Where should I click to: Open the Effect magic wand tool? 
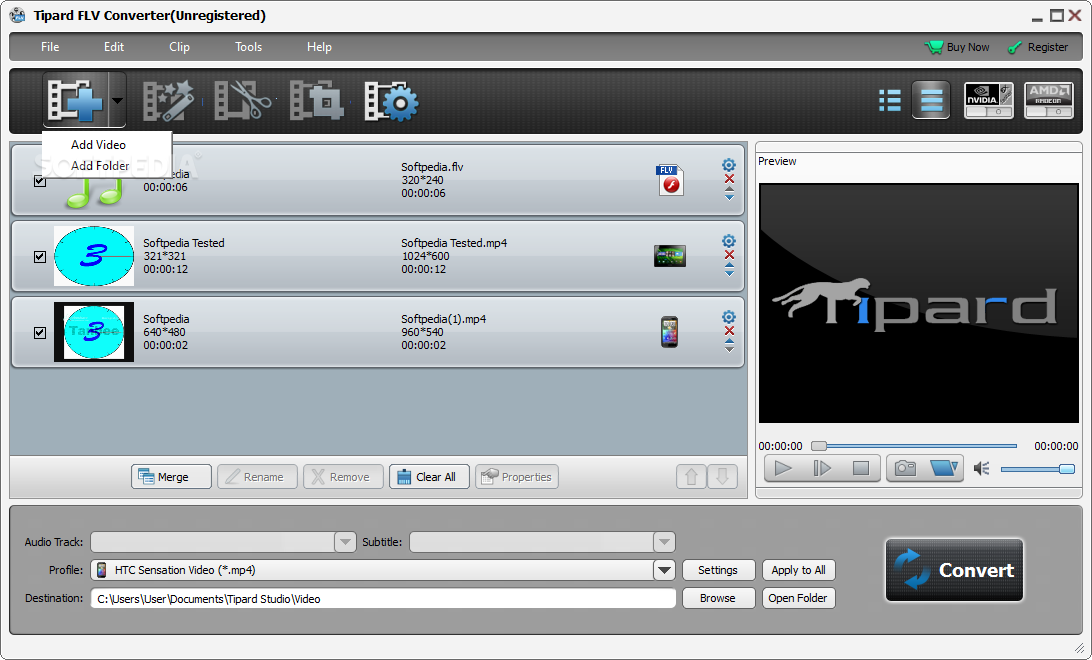tap(168, 101)
